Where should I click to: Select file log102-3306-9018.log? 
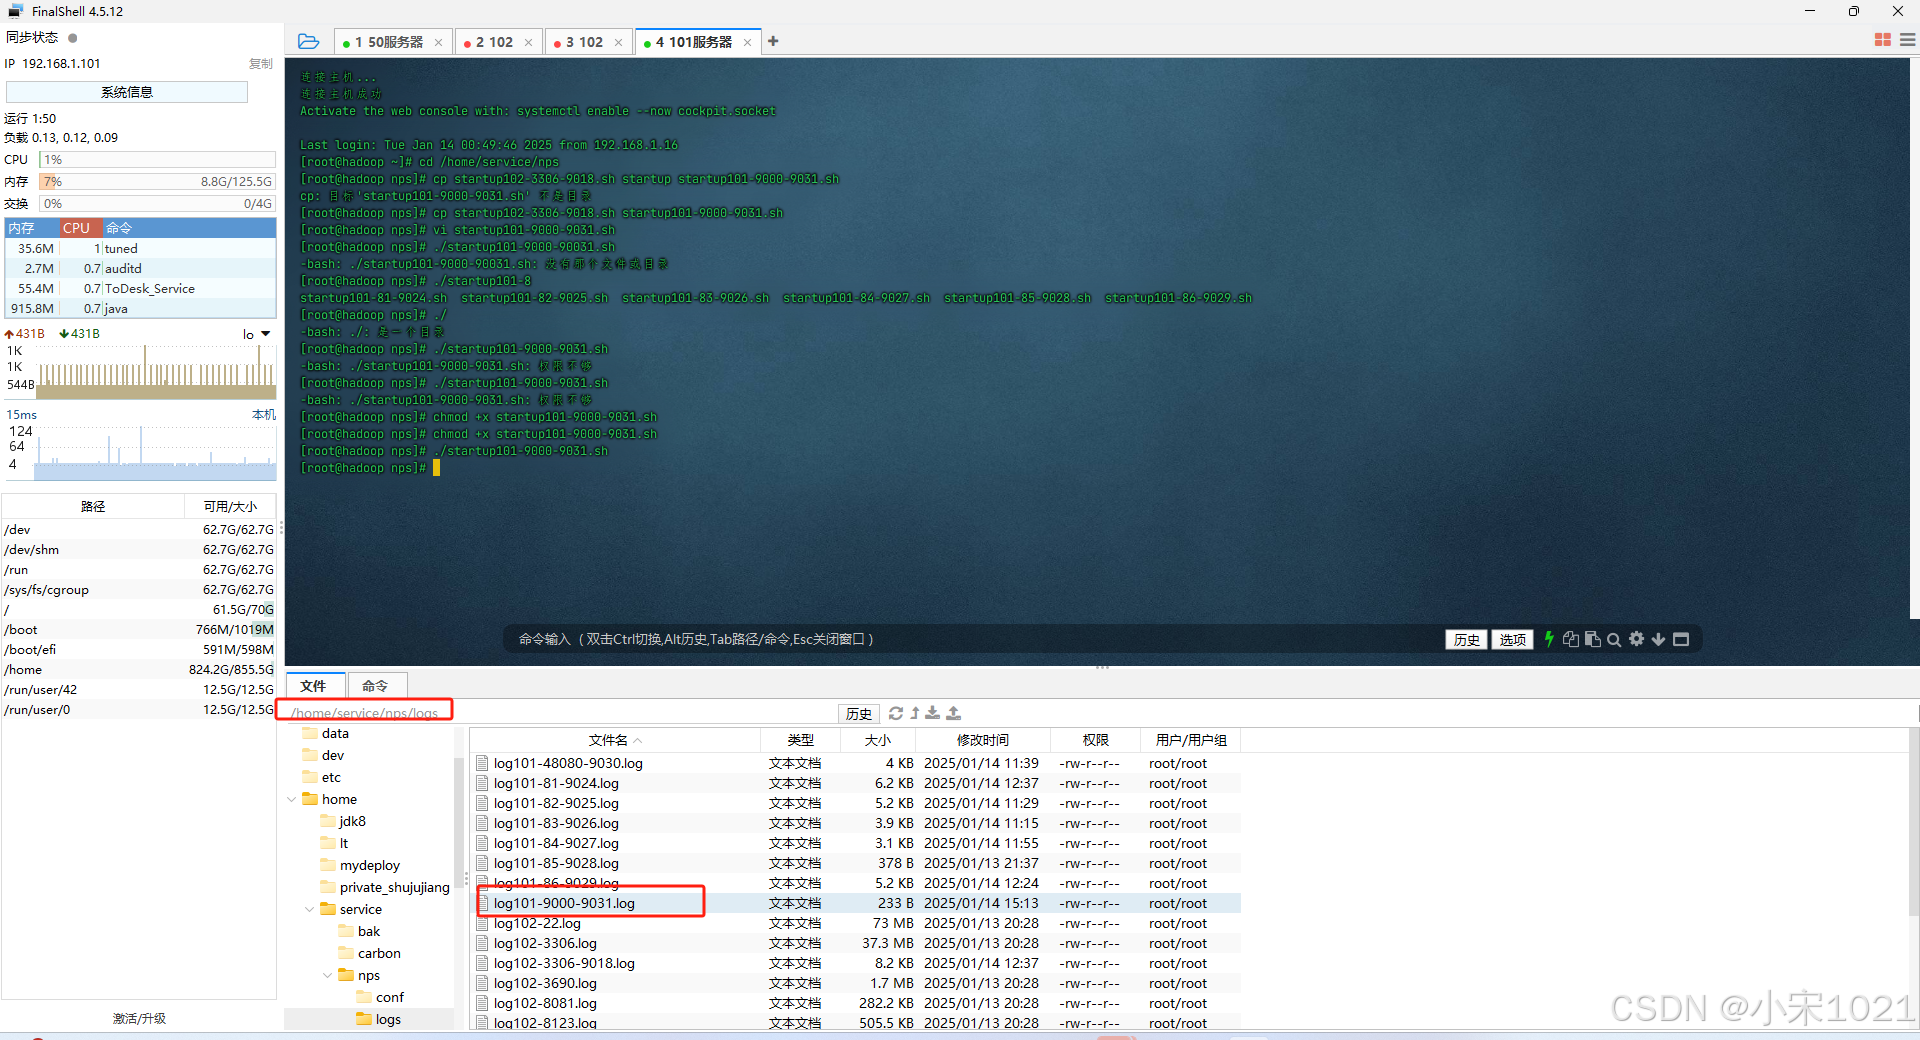click(856, 963)
